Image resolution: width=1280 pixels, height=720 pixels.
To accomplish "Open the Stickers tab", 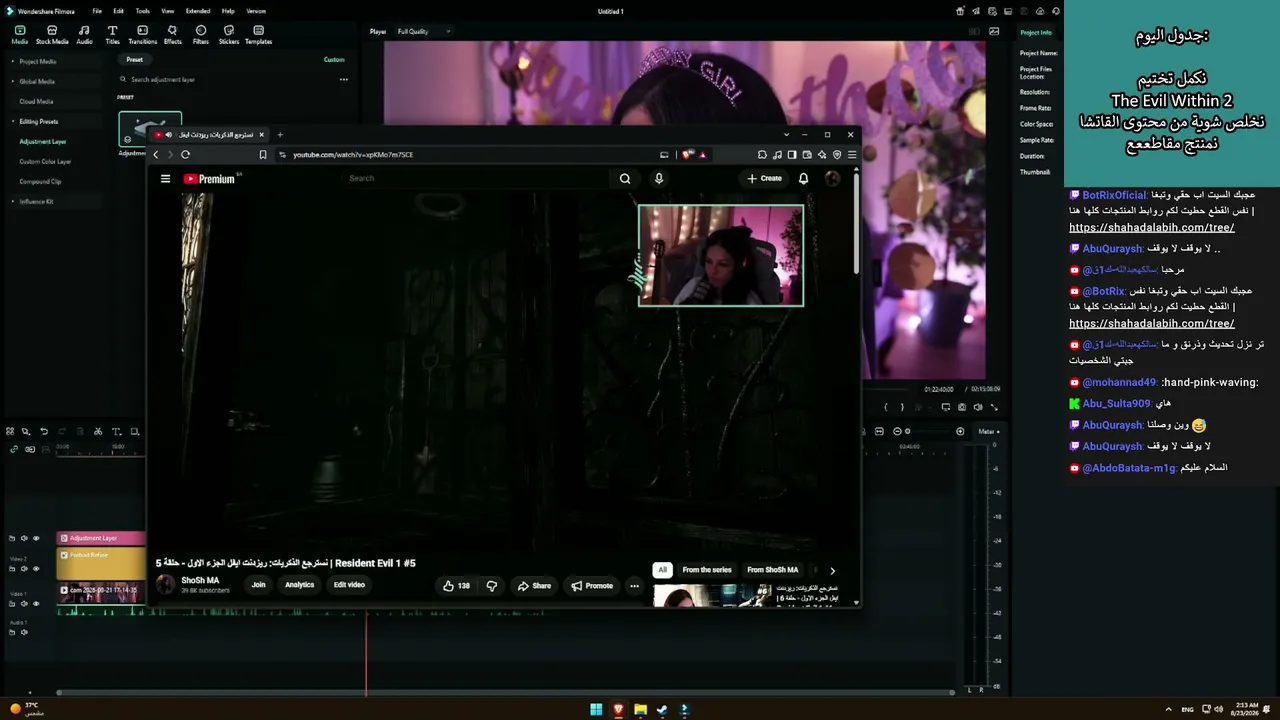I will (x=229, y=35).
